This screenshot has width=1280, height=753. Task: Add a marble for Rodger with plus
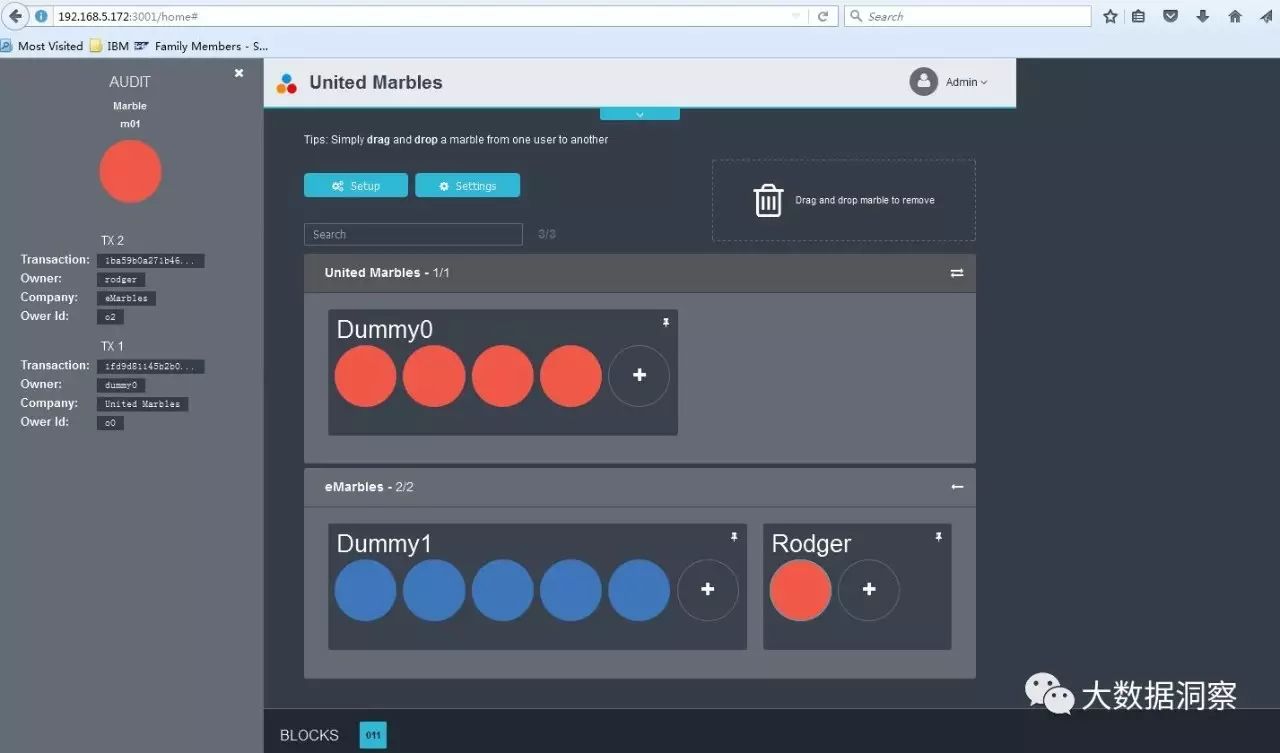[869, 590]
